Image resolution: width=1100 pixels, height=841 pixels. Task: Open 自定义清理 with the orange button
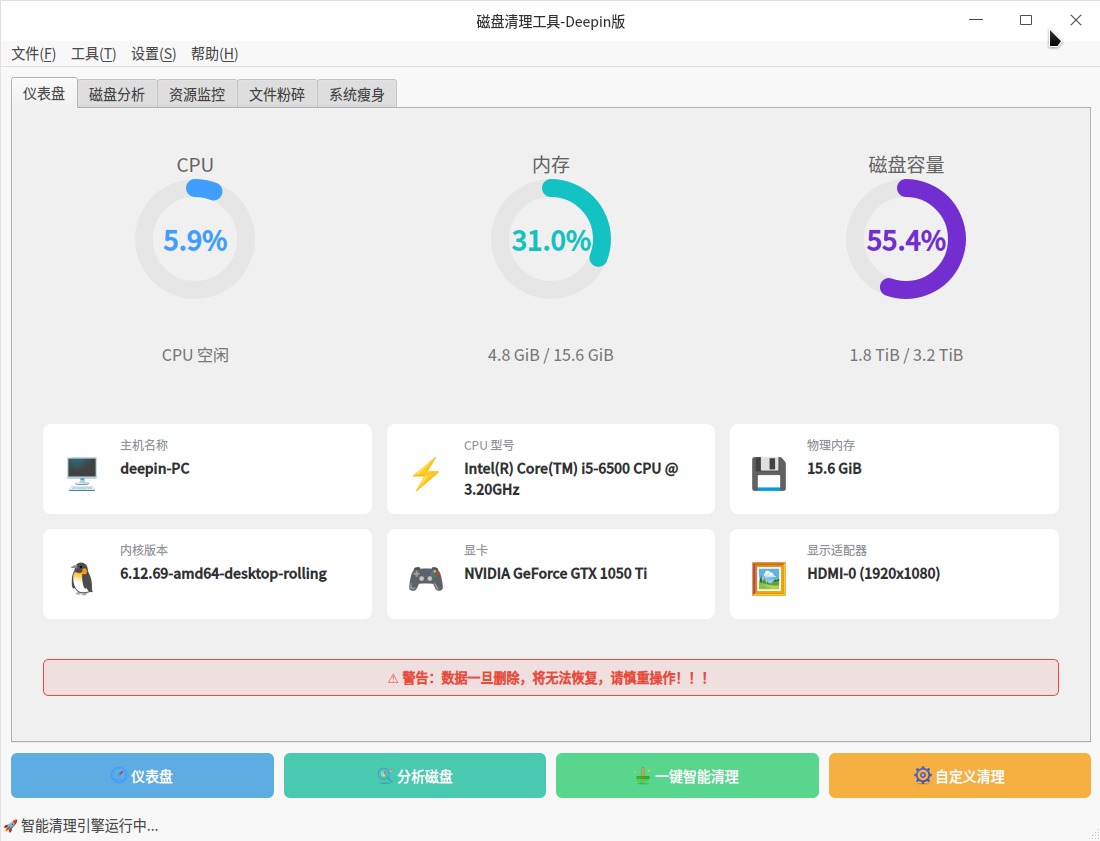[x=960, y=776]
